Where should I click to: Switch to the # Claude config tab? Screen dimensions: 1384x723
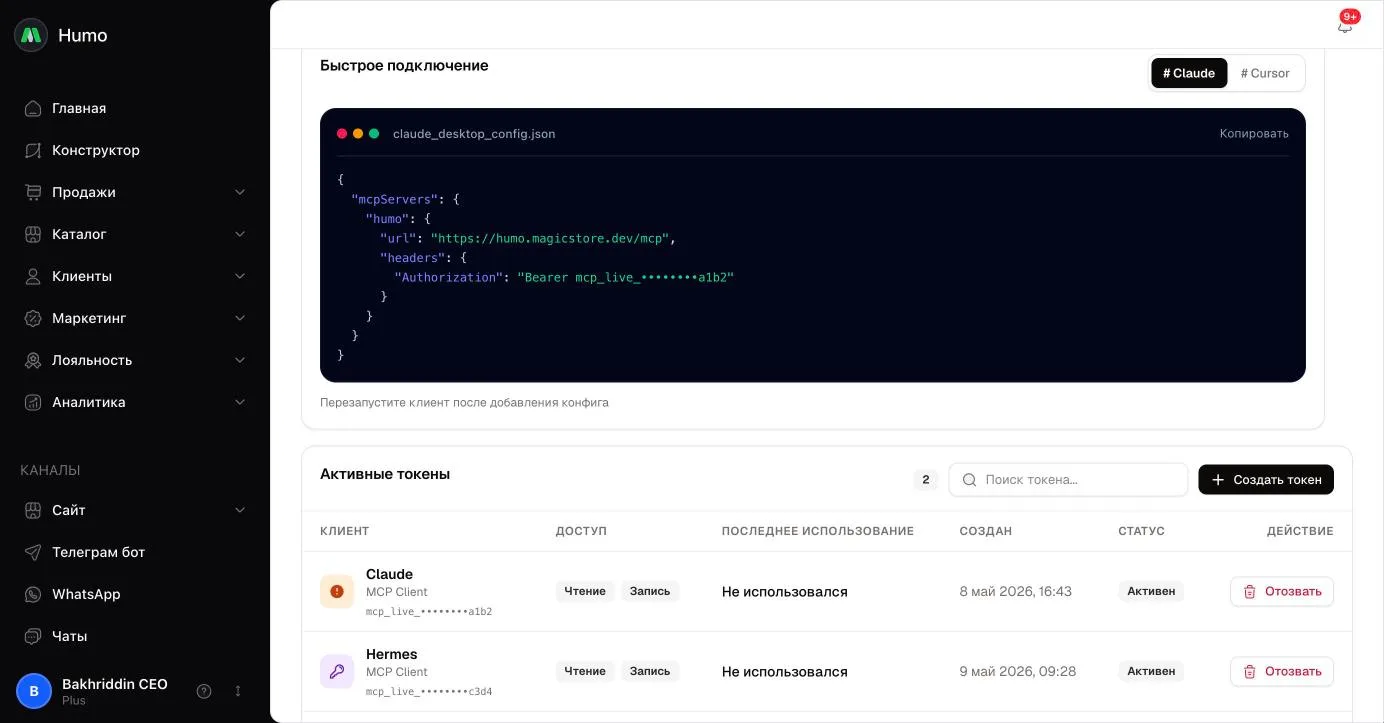1189,73
